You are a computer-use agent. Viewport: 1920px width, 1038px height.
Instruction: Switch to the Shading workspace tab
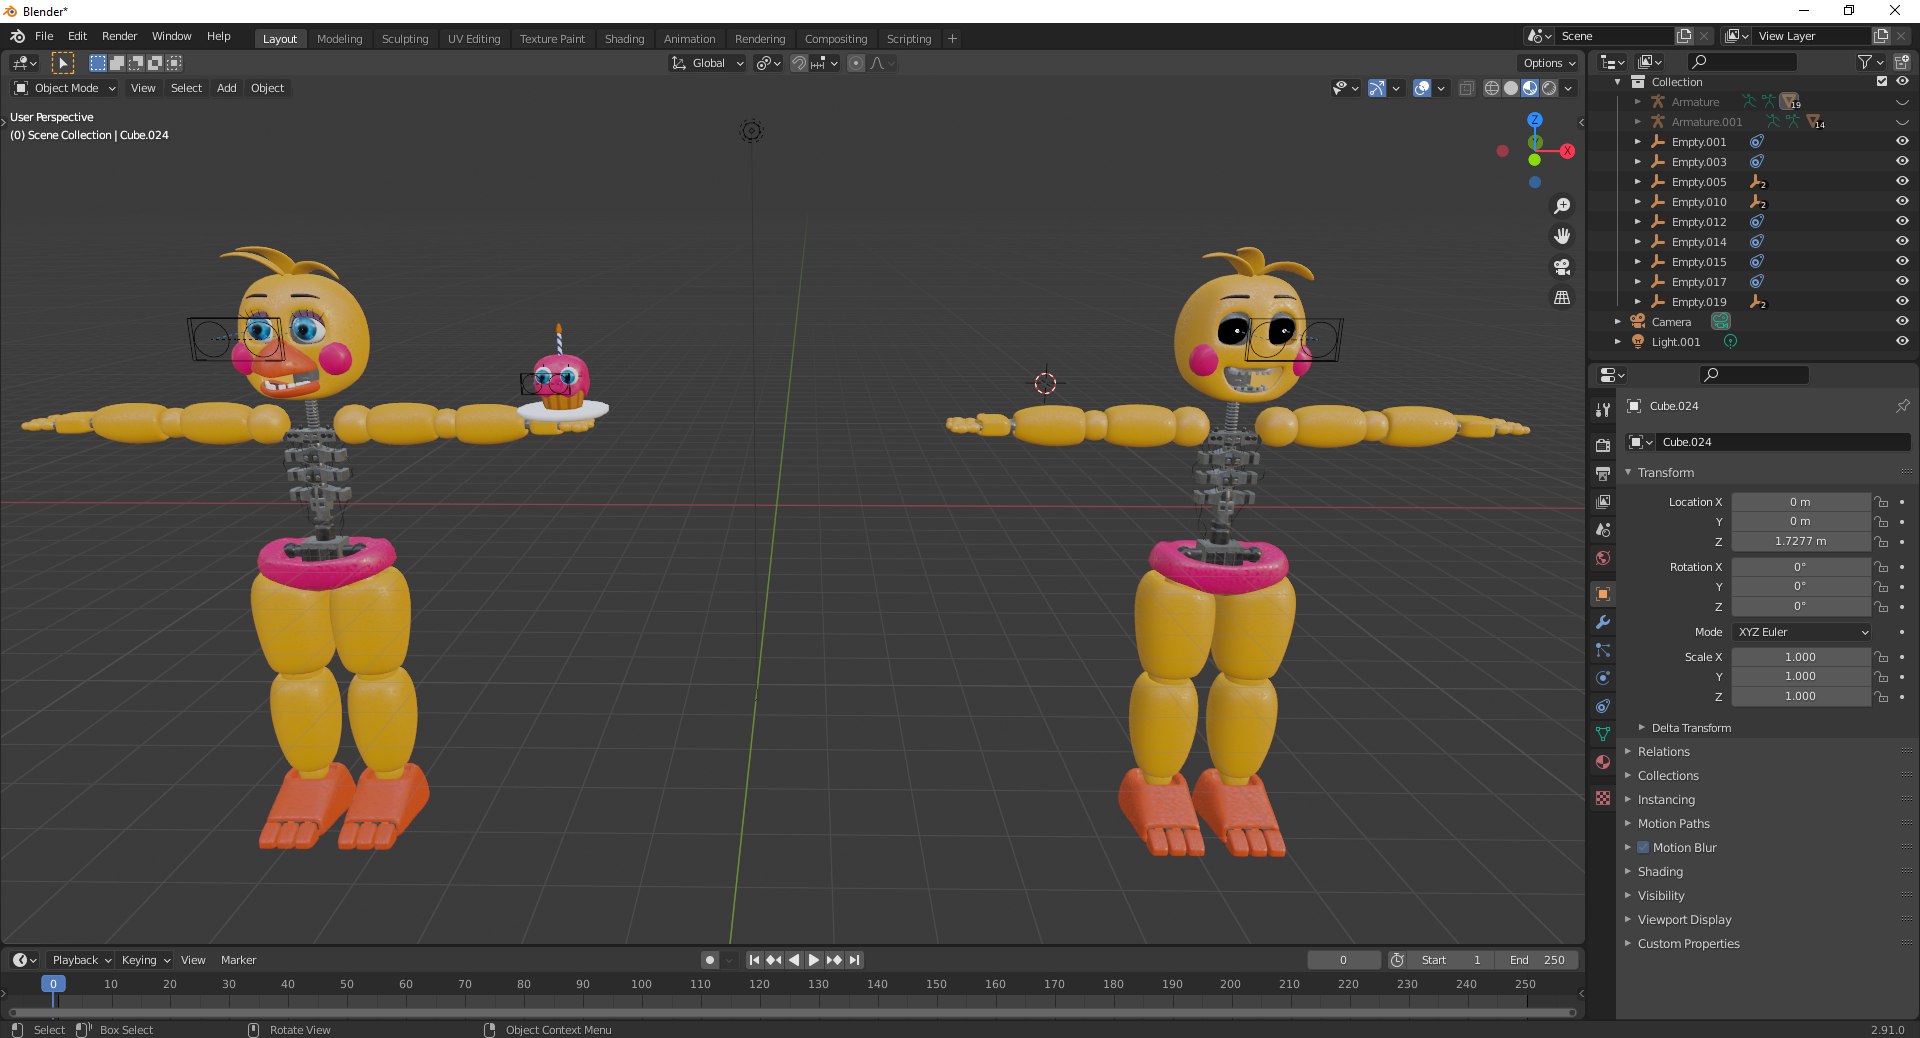click(624, 39)
